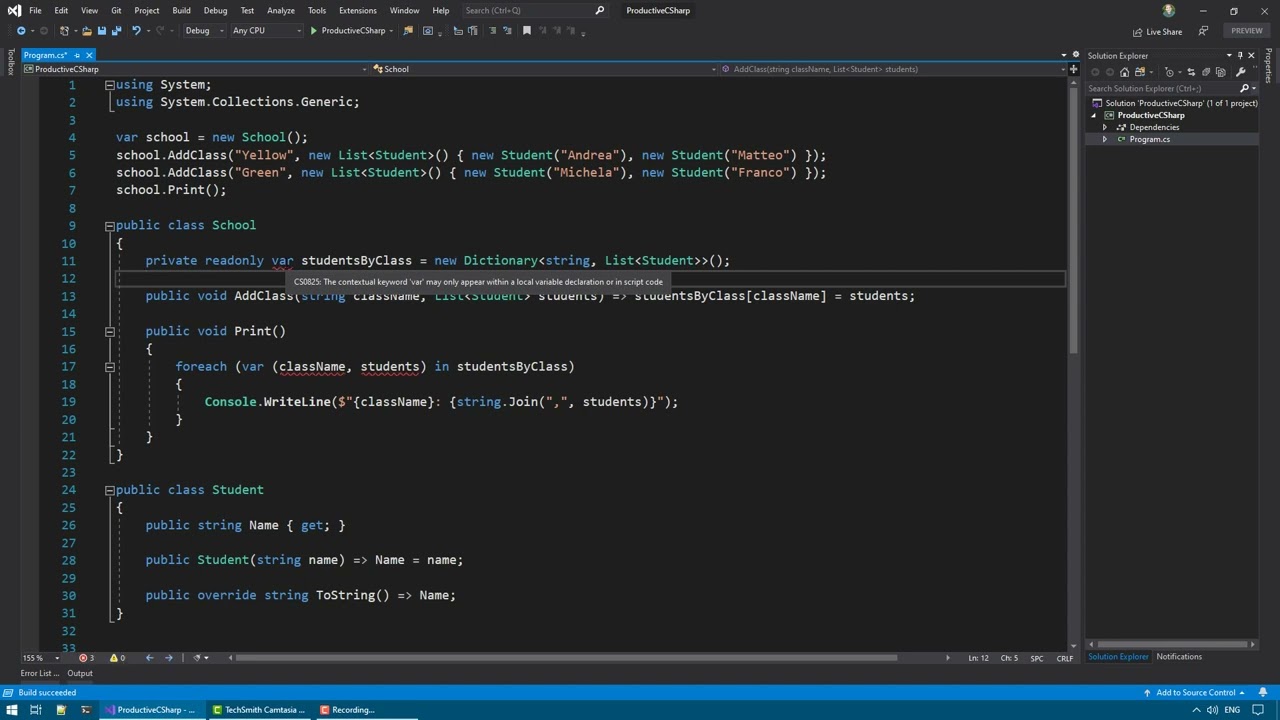Viewport: 1280px width, 720px height.
Task: Collapse the School class outlining region
Action: point(110,226)
